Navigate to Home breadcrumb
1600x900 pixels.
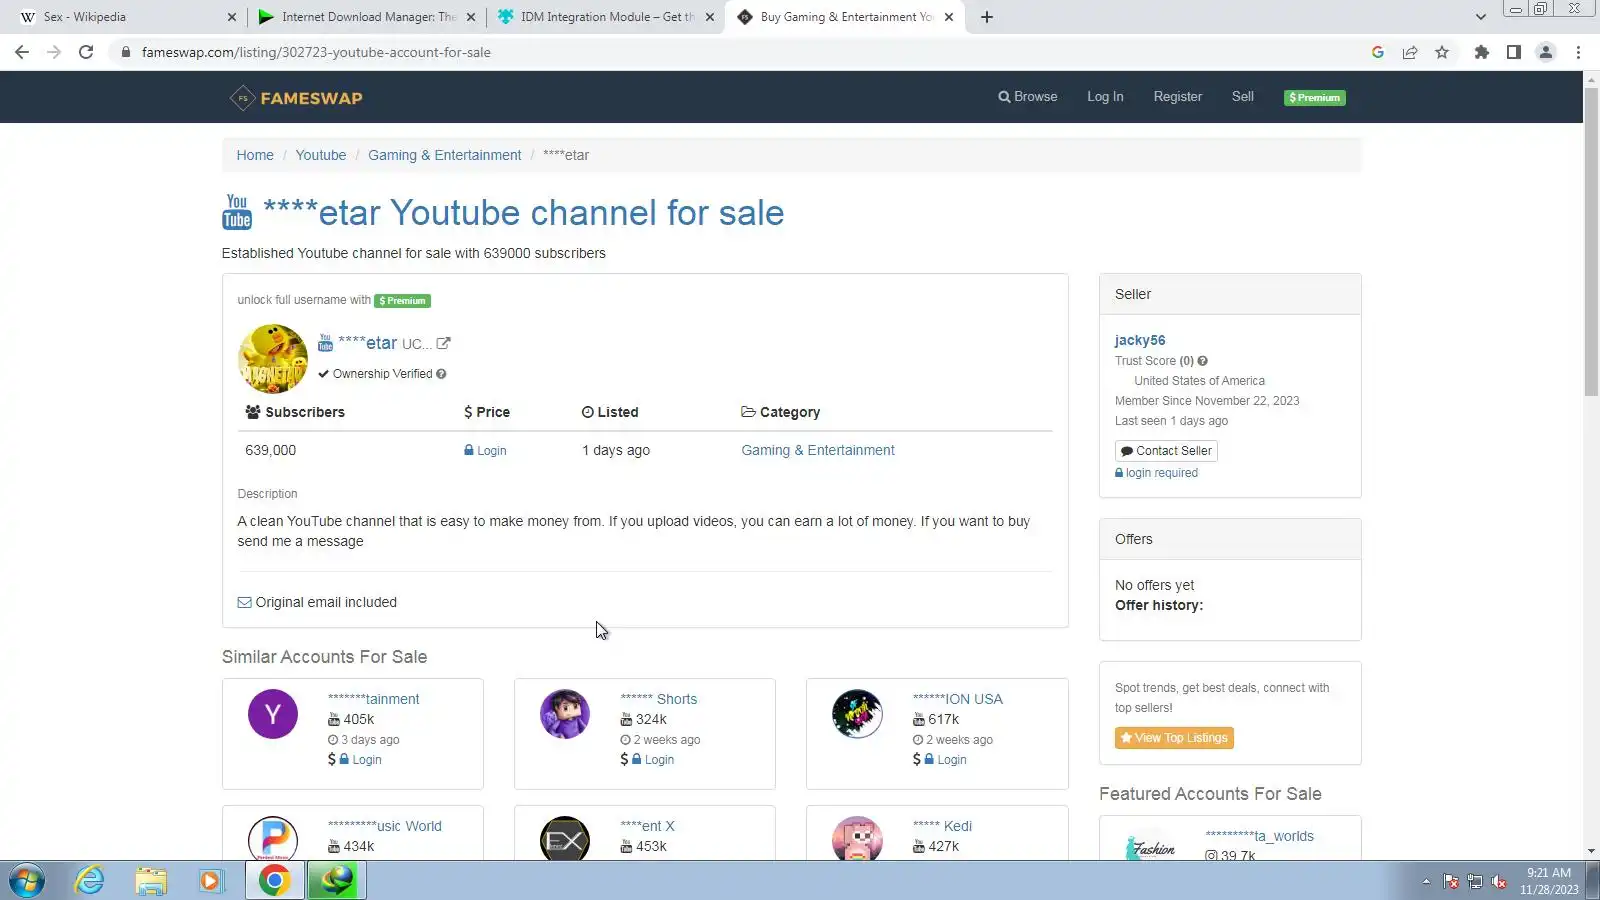255,155
